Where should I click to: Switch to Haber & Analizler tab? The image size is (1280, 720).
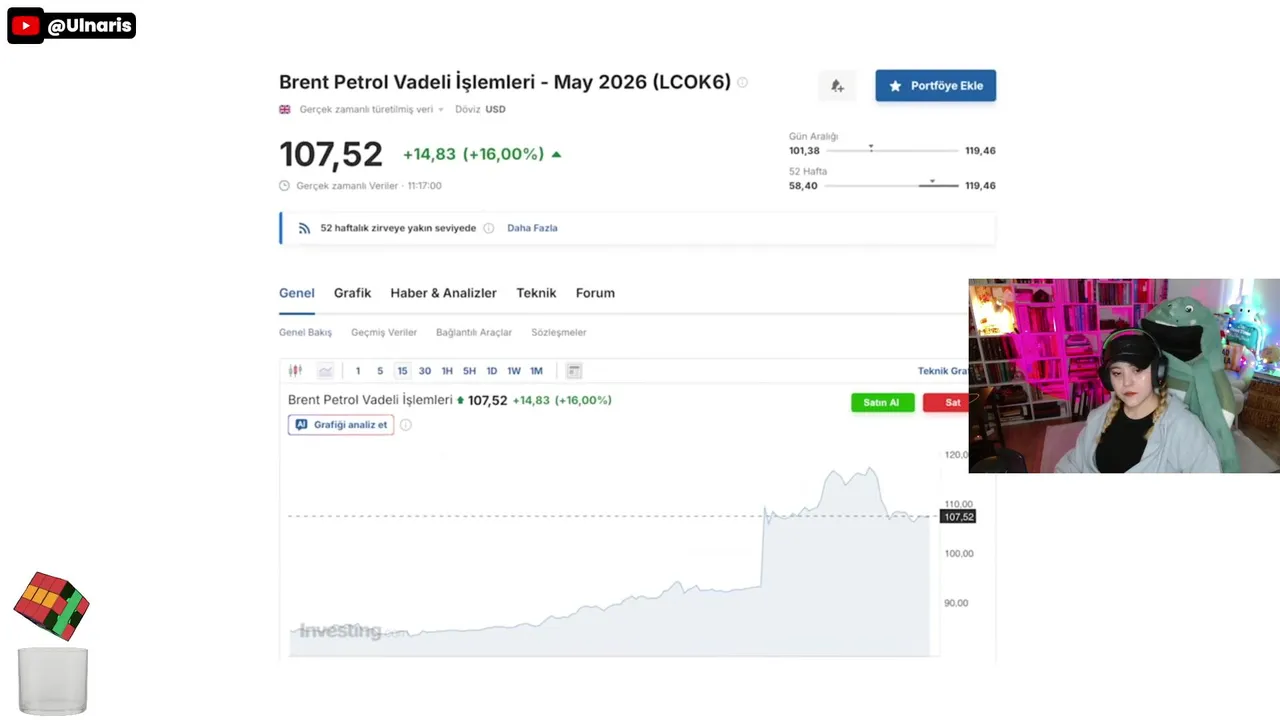443,293
